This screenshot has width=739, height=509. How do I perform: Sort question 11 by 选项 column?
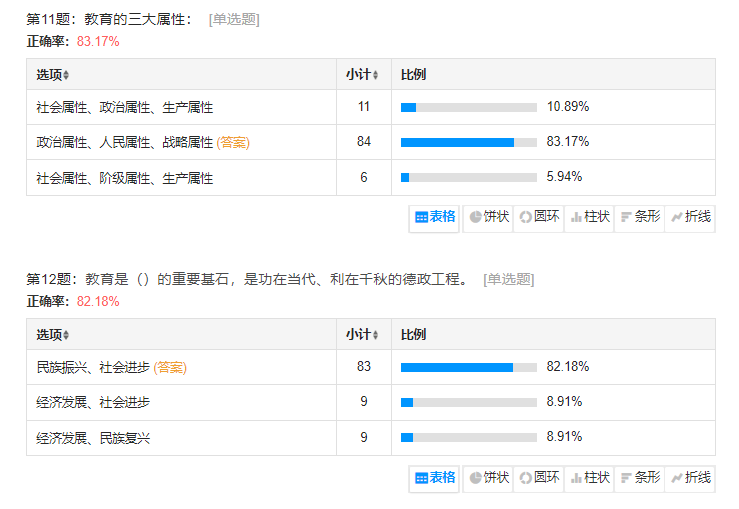click(x=53, y=75)
